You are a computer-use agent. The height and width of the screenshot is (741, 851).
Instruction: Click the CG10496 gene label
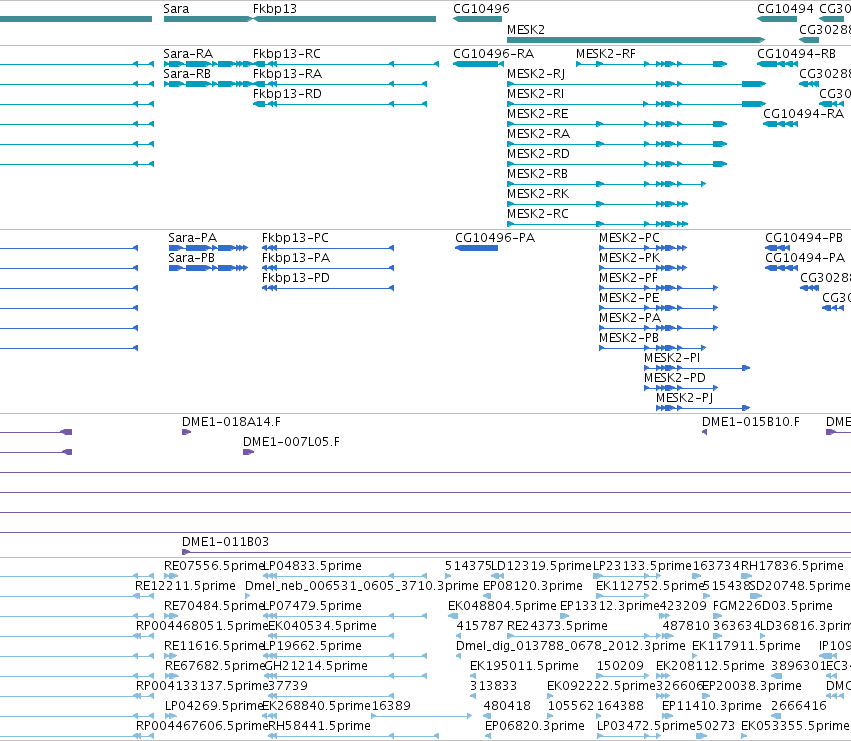481,9
